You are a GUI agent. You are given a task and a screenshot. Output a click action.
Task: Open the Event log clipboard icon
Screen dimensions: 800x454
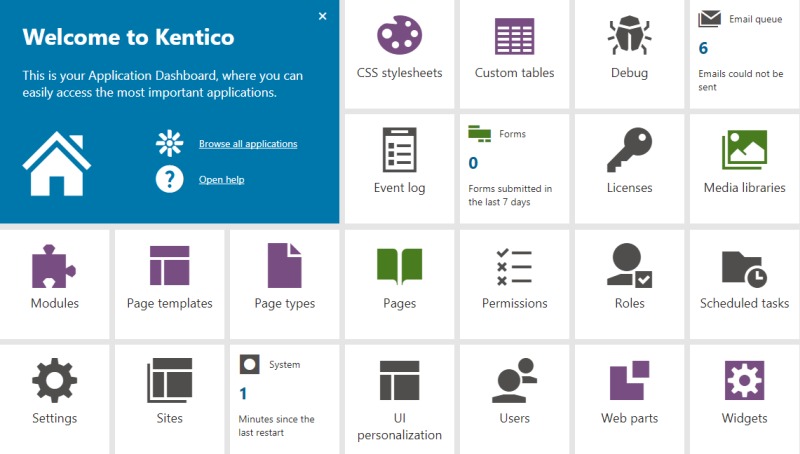click(399, 150)
